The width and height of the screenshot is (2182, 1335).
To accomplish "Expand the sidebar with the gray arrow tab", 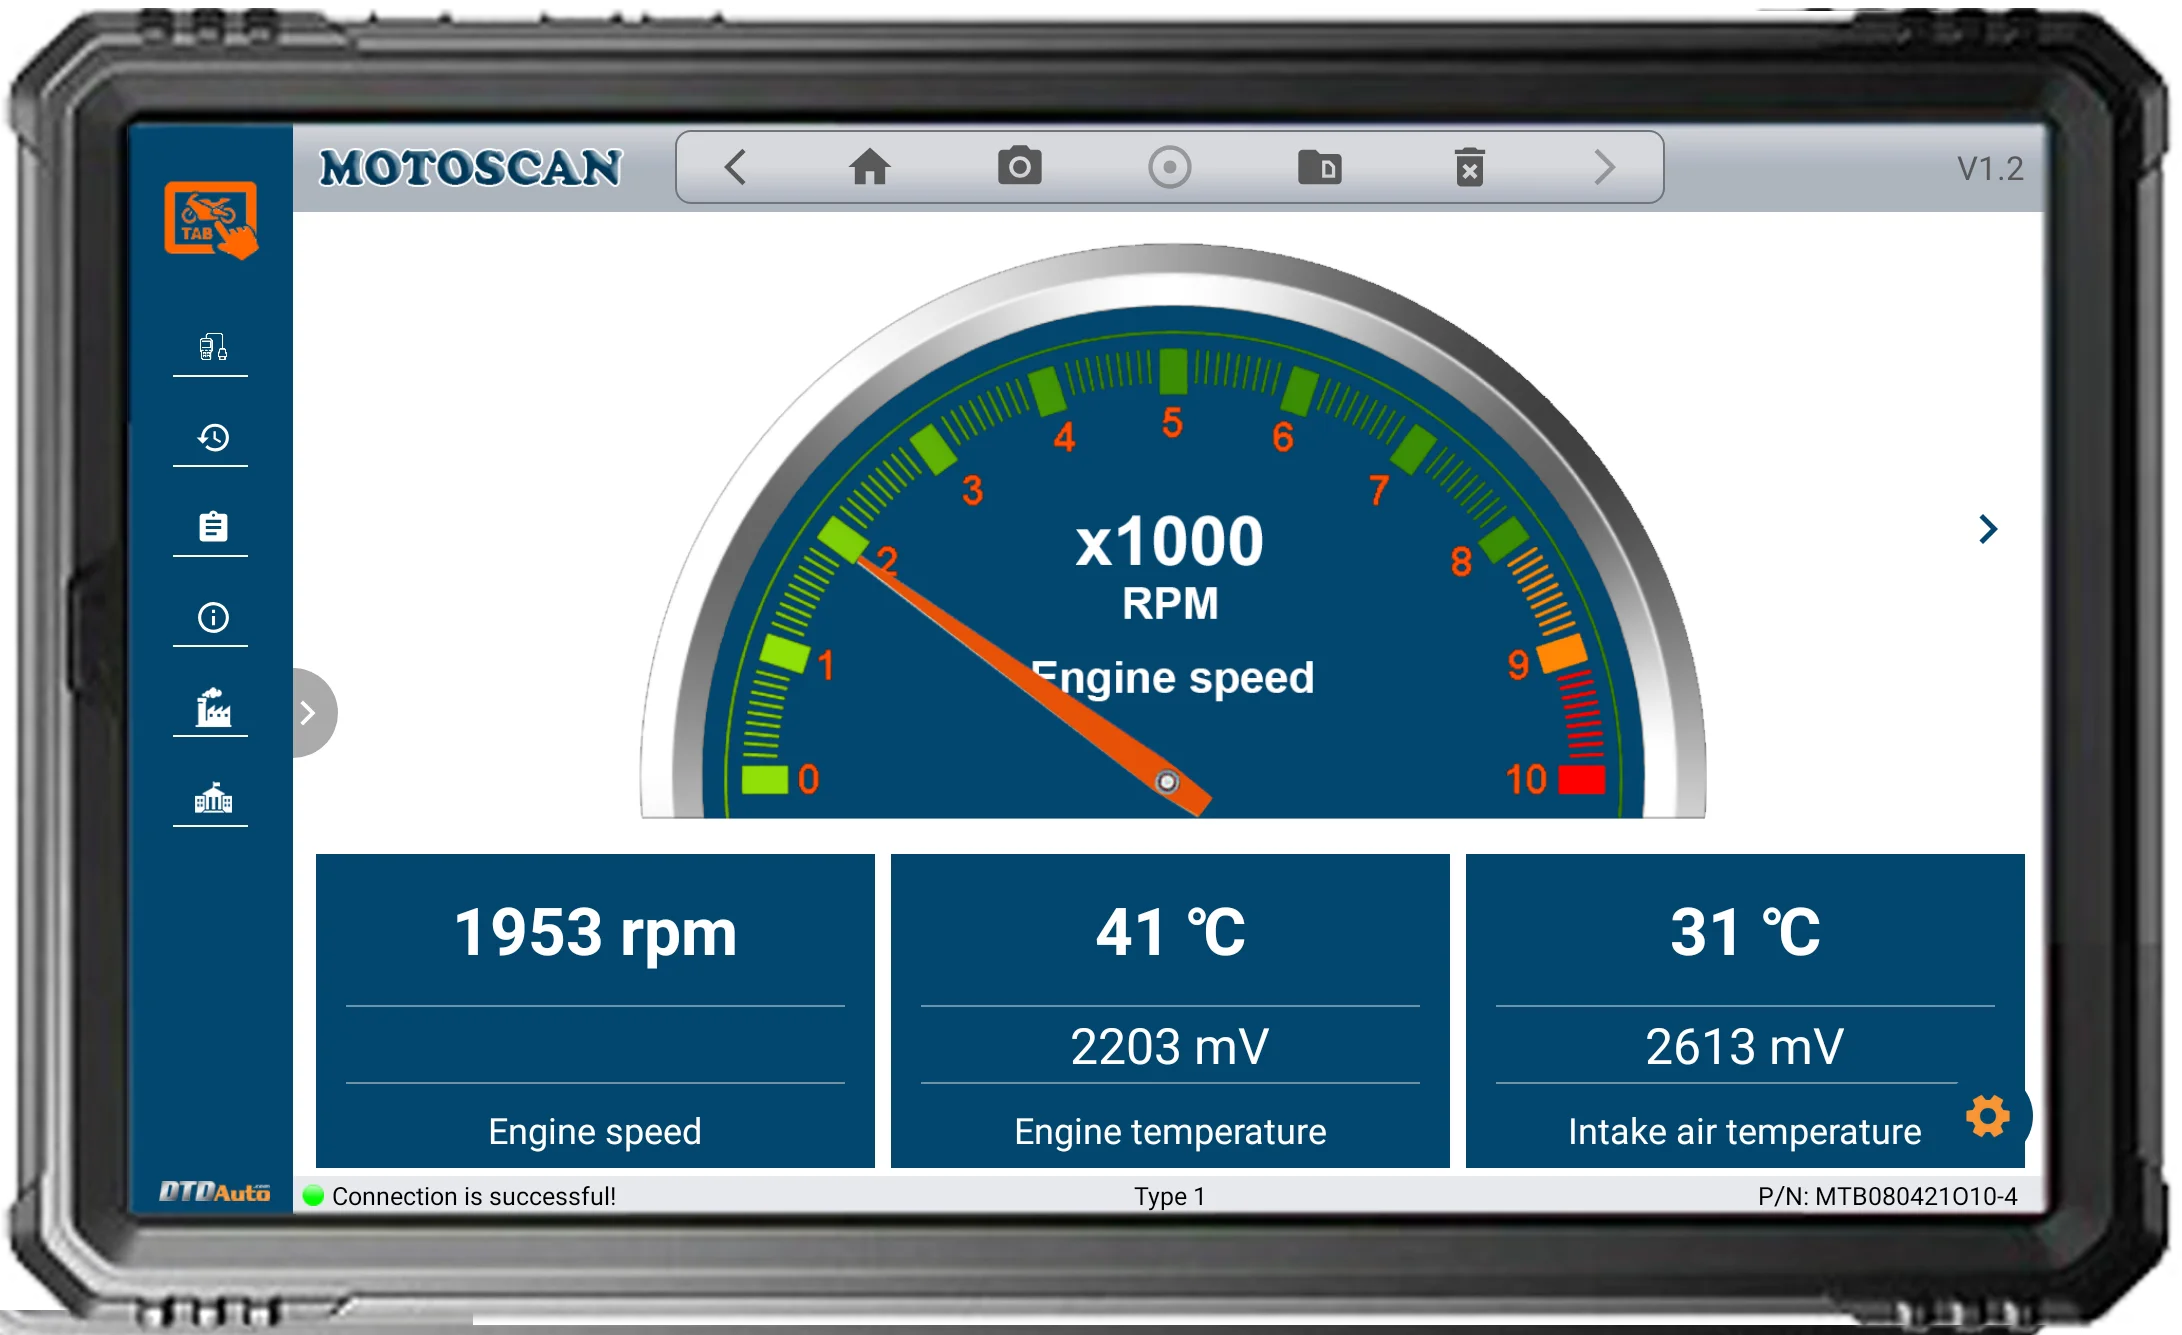I will point(312,712).
